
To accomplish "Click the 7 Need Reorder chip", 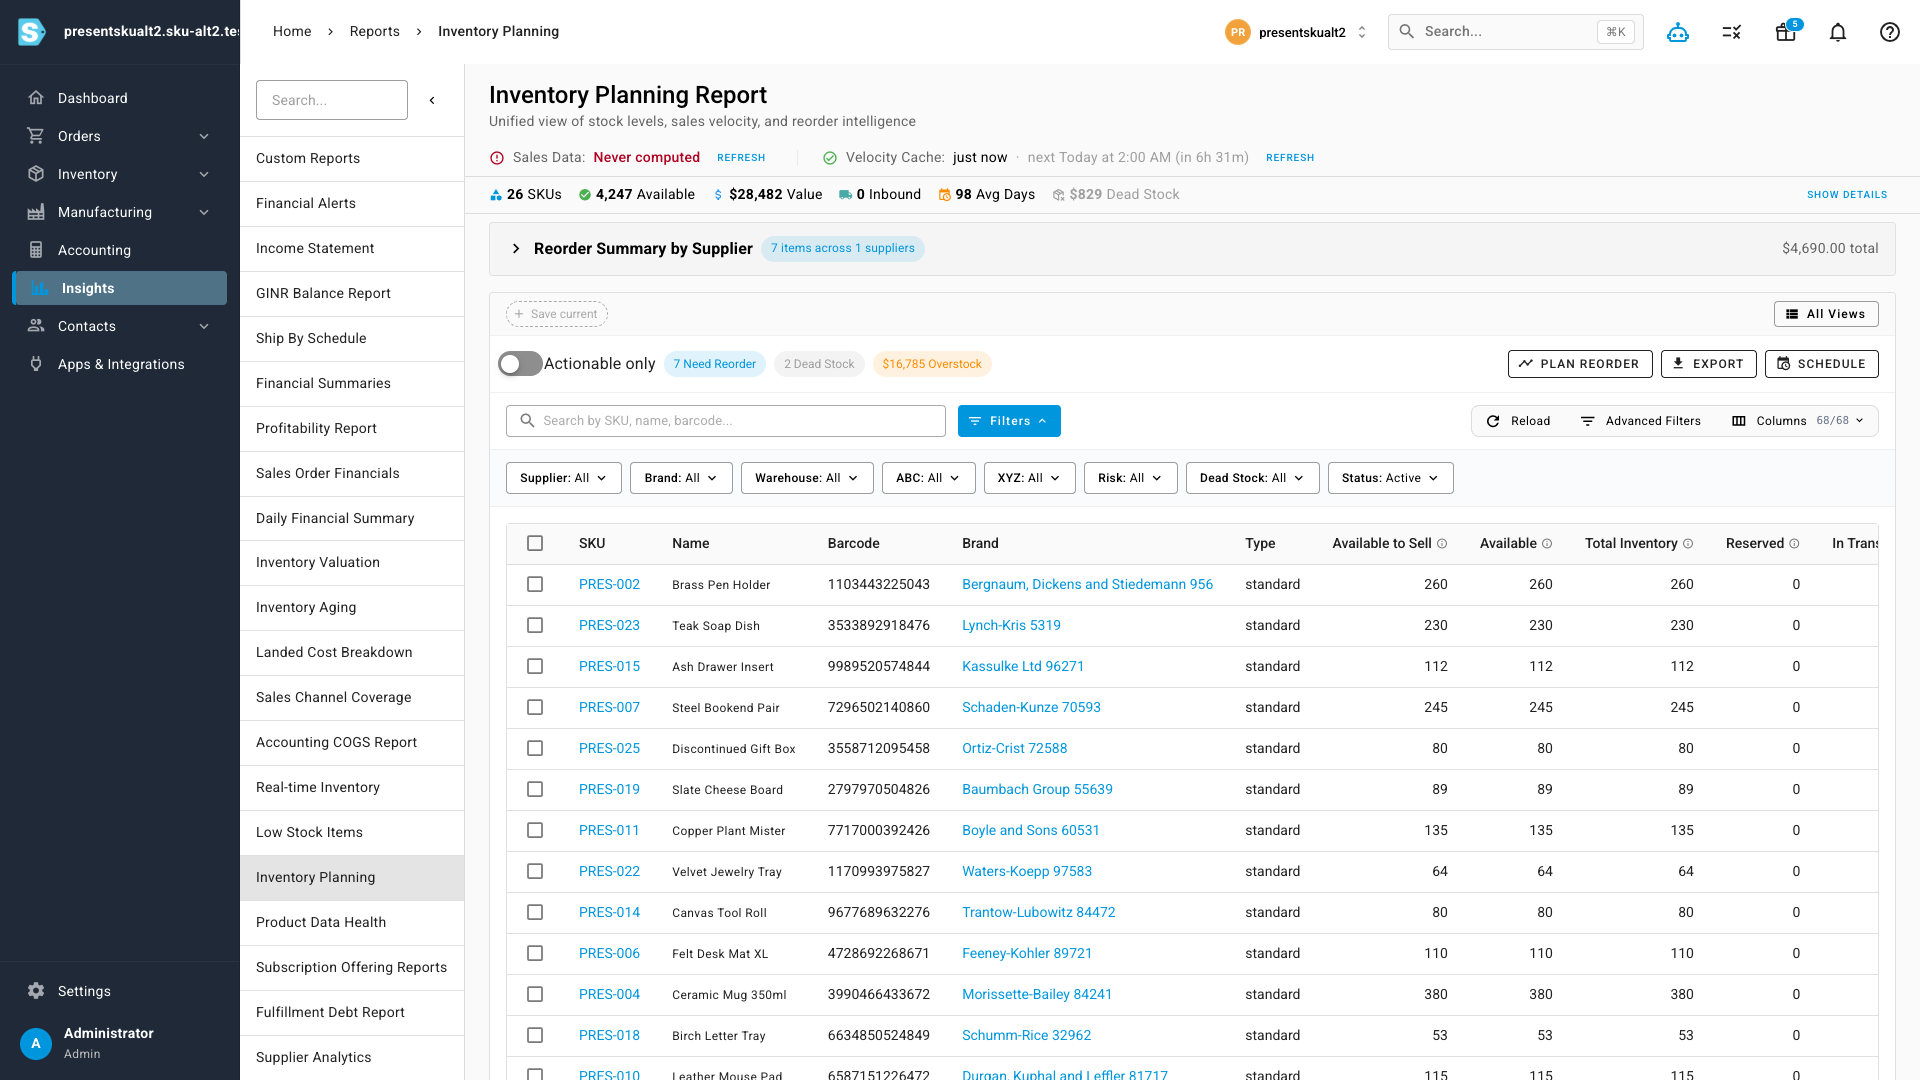I will pos(714,364).
